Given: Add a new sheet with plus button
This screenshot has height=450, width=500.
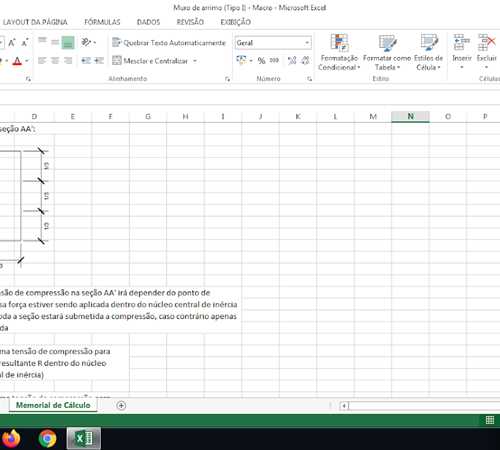Looking at the screenshot, I should point(121,406).
